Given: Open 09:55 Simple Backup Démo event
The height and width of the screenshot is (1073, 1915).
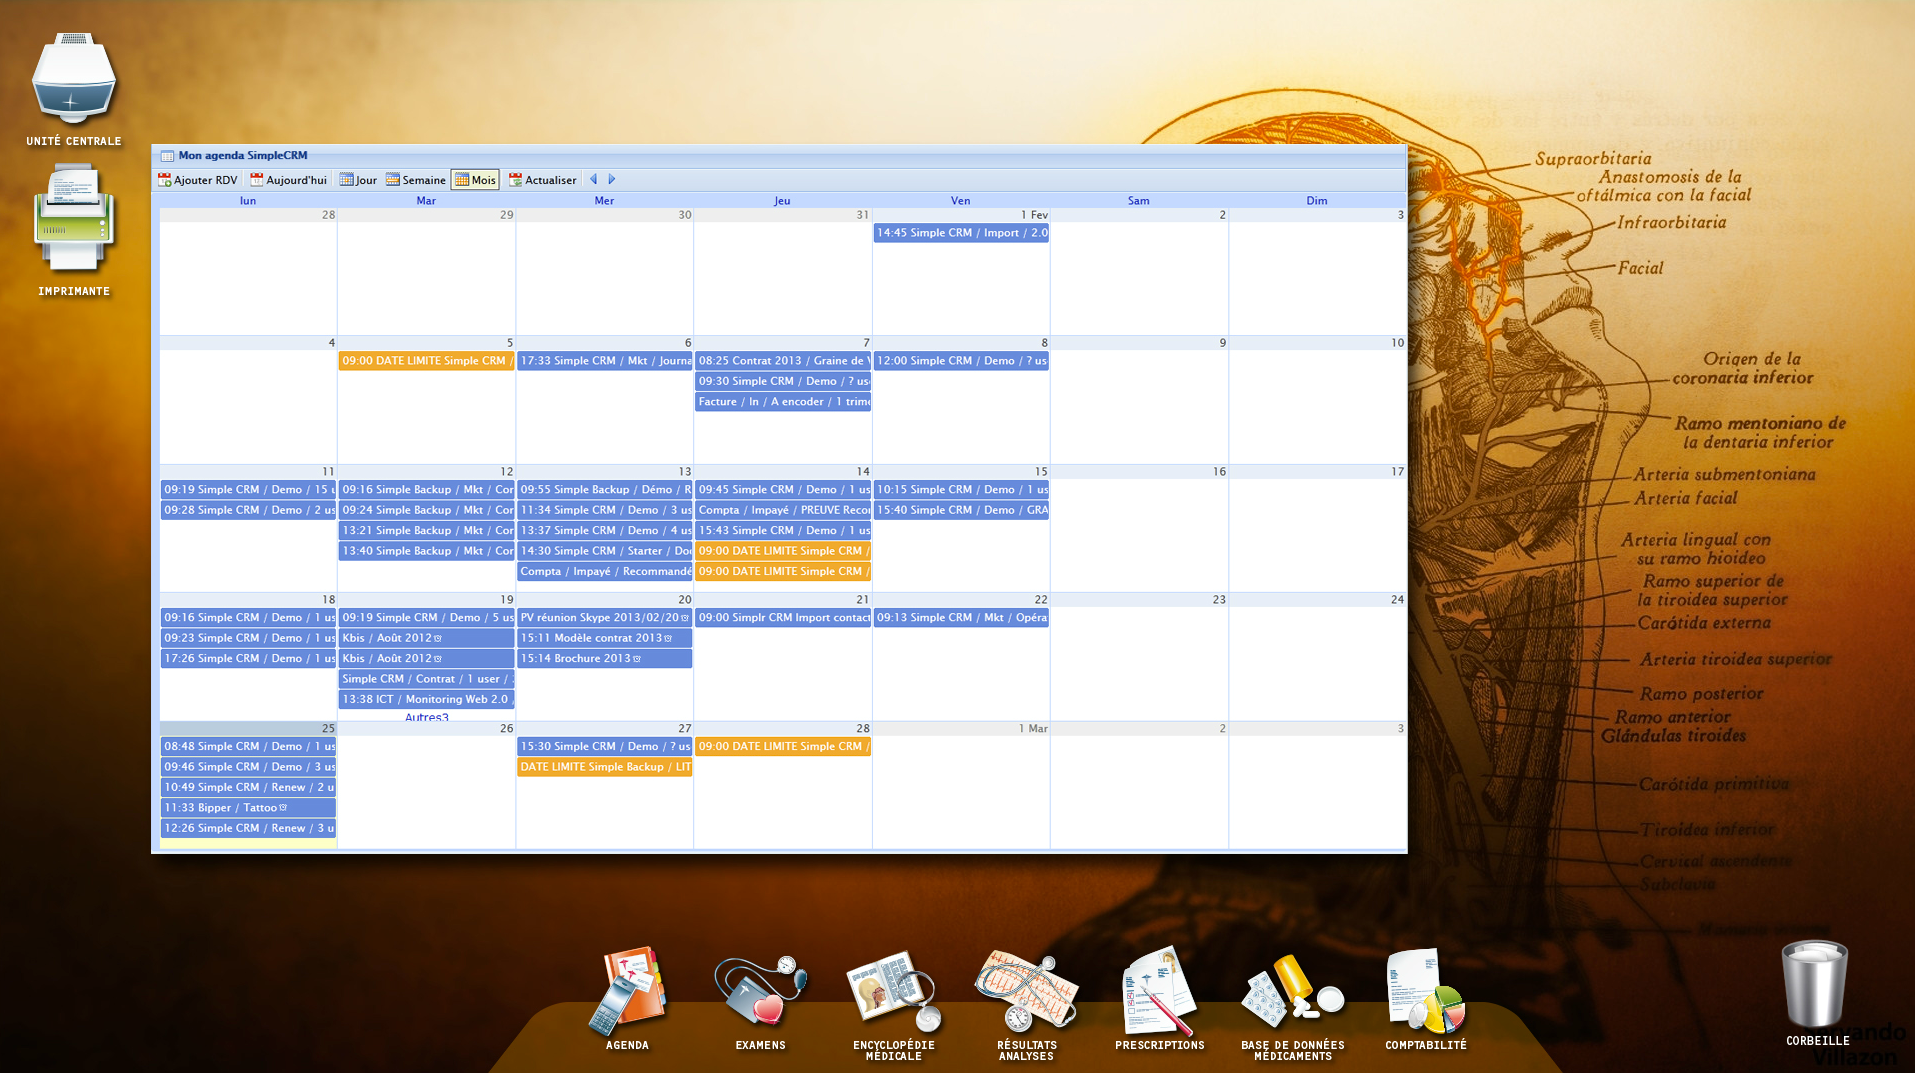Looking at the screenshot, I should (604, 490).
